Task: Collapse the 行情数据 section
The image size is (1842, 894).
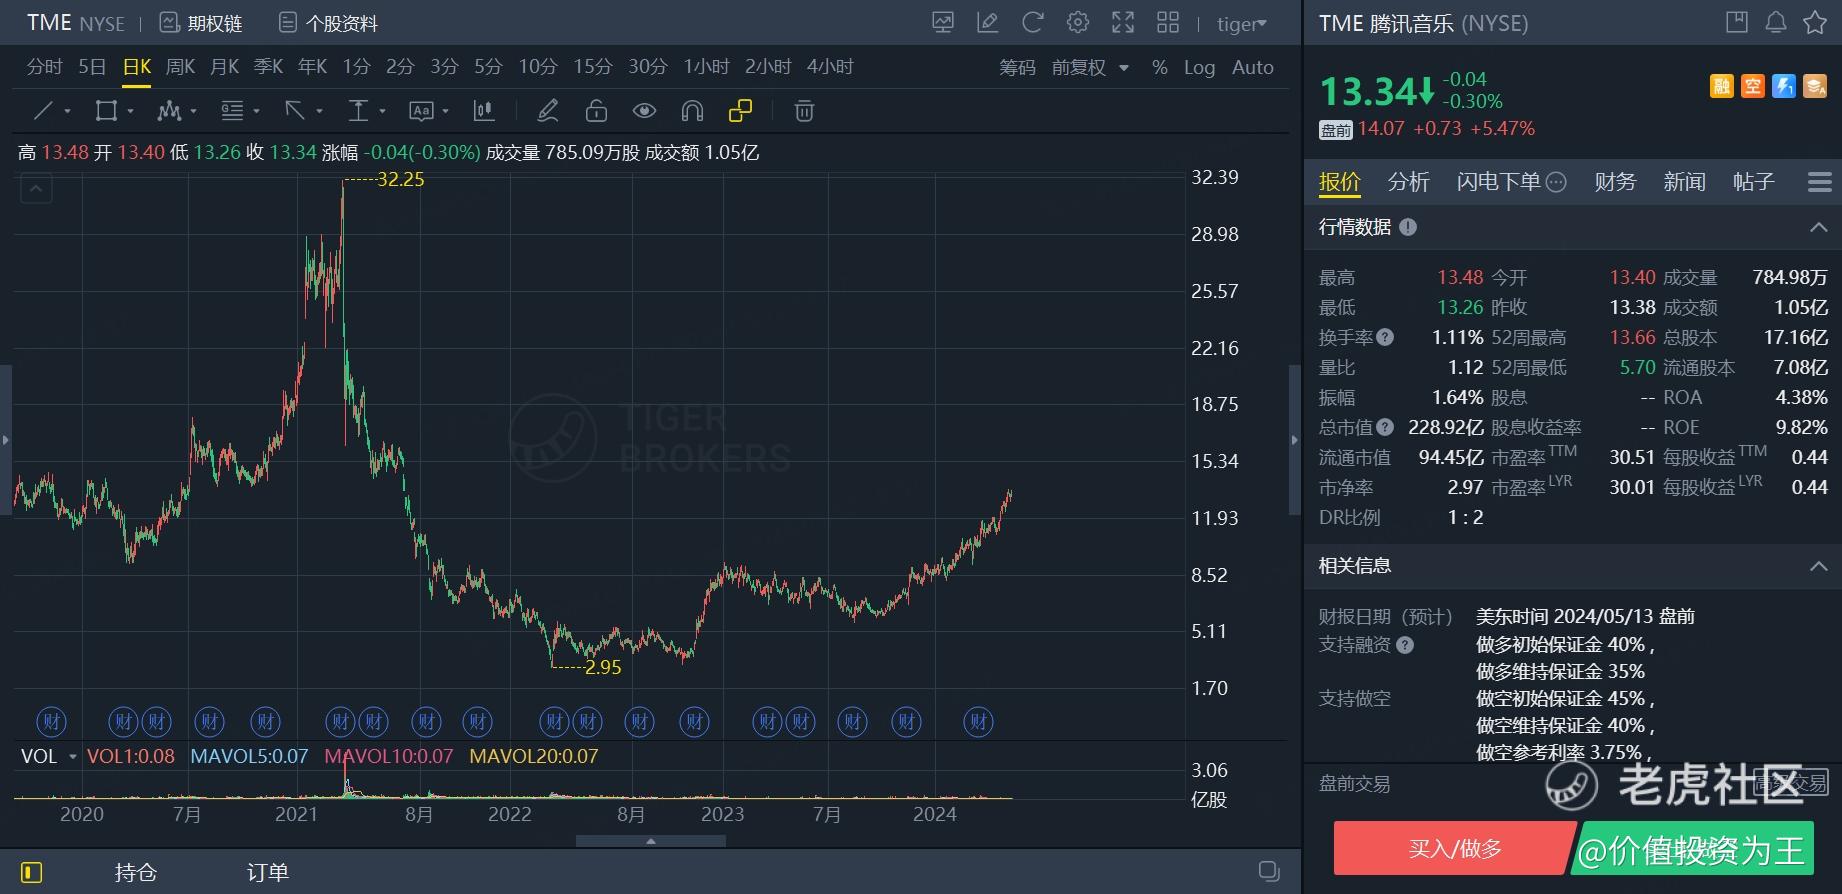Action: tap(1818, 228)
